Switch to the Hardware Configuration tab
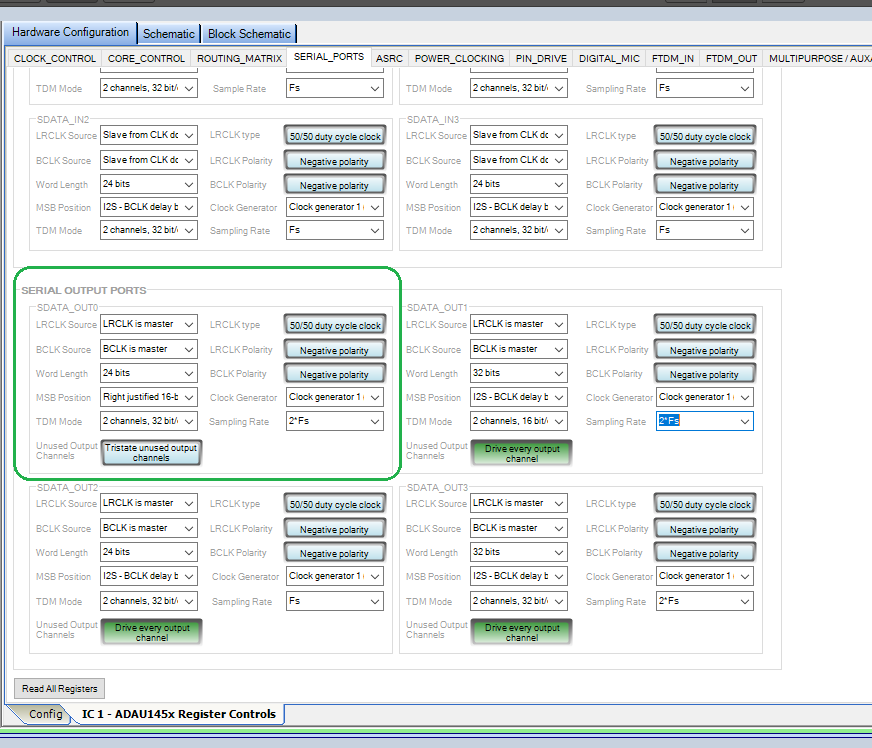This screenshot has width=872, height=748. pyautogui.click(x=70, y=32)
